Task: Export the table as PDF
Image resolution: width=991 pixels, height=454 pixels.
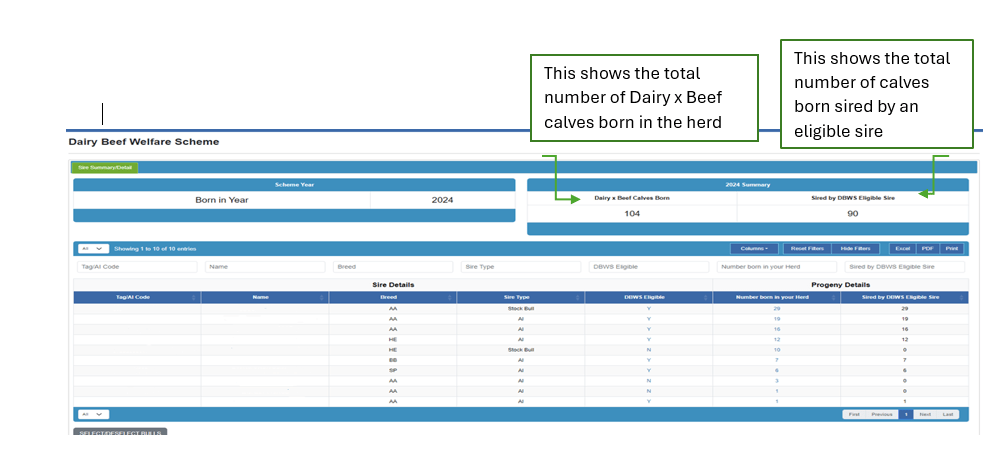Action: coord(927,248)
